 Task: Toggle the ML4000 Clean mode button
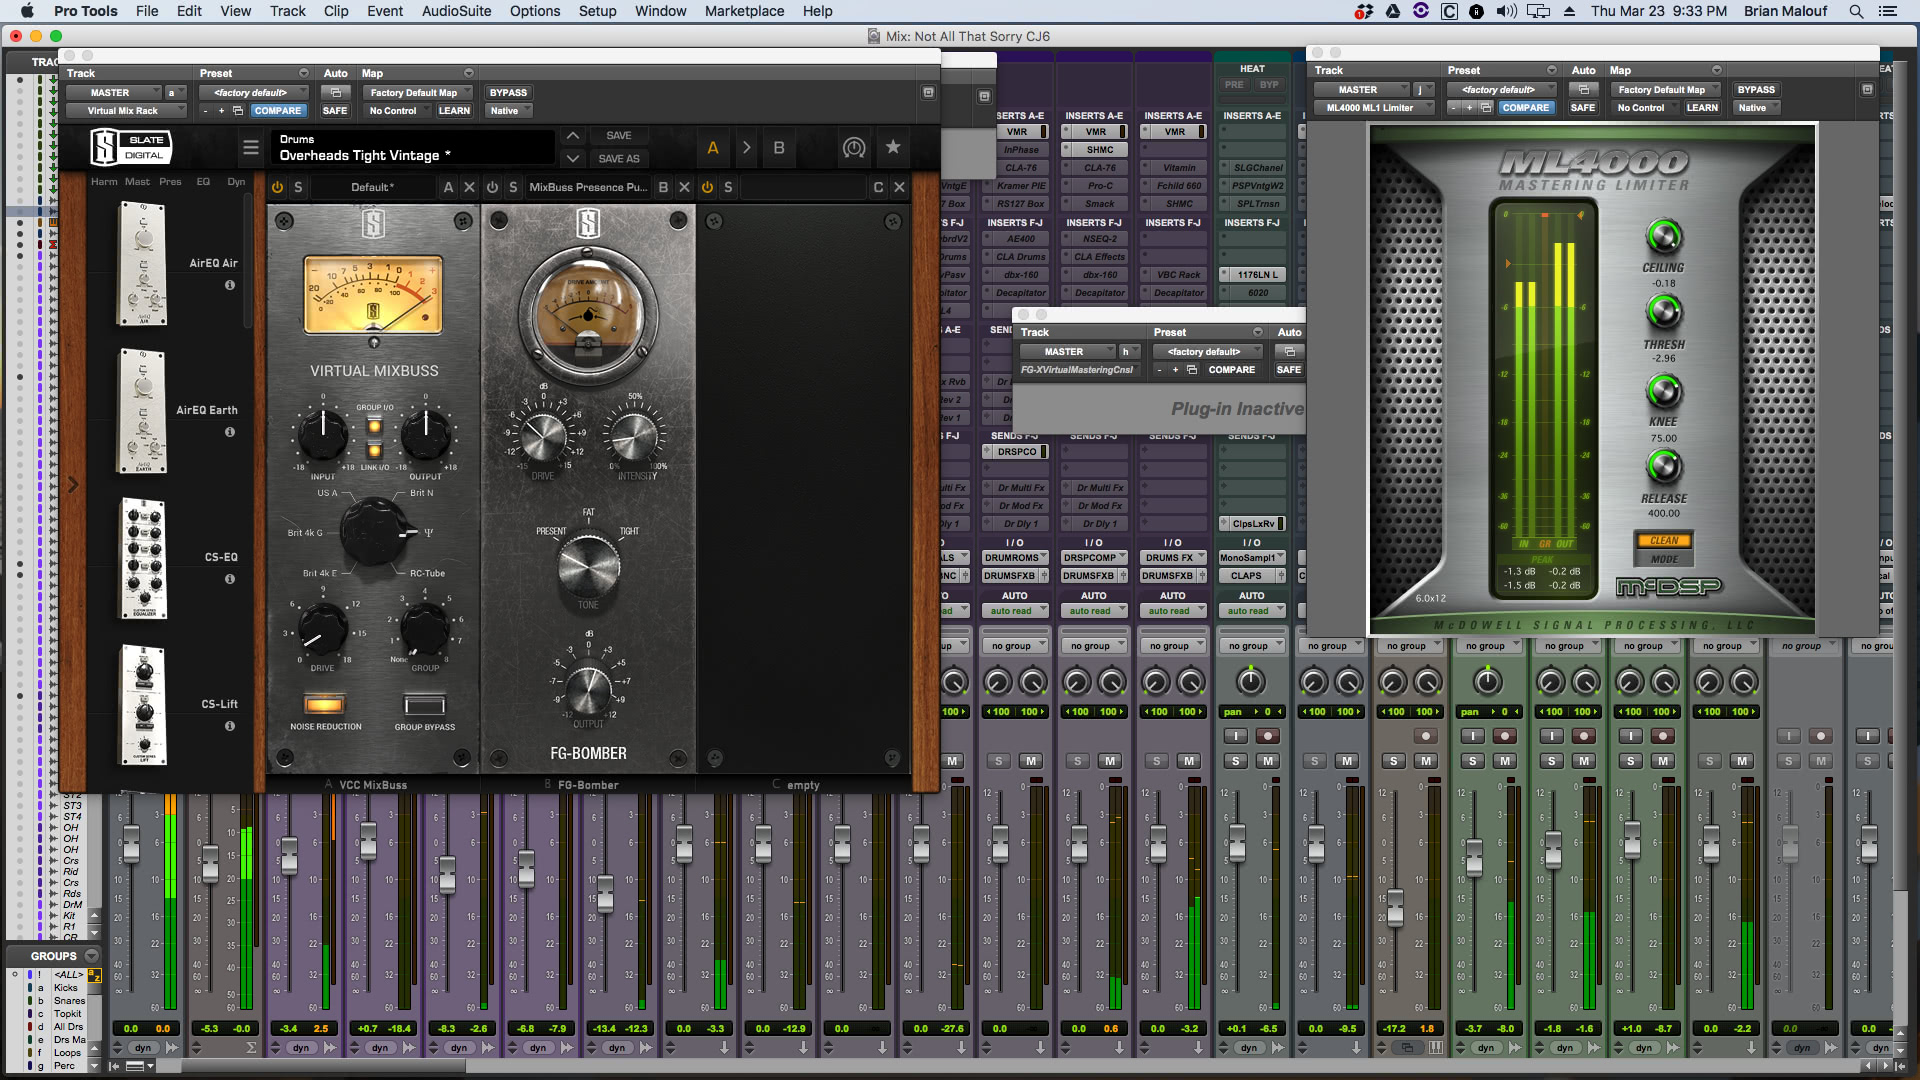tap(1664, 541)
